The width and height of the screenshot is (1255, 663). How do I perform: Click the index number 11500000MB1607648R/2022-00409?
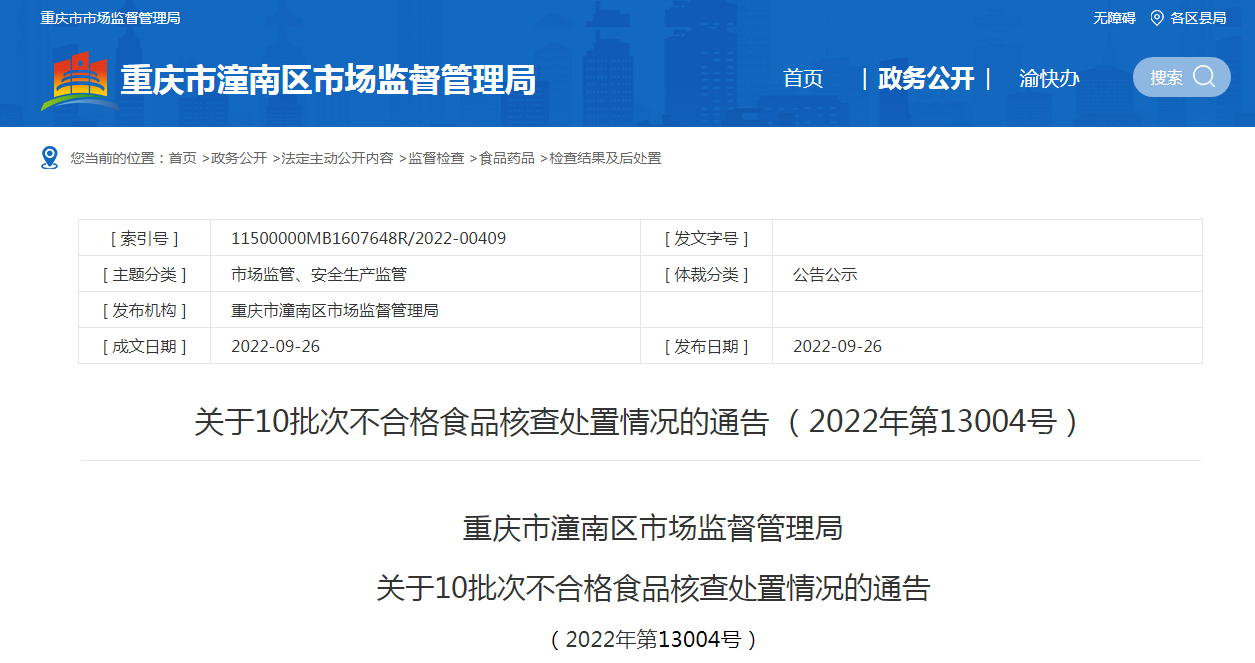(x=368, y=238)
